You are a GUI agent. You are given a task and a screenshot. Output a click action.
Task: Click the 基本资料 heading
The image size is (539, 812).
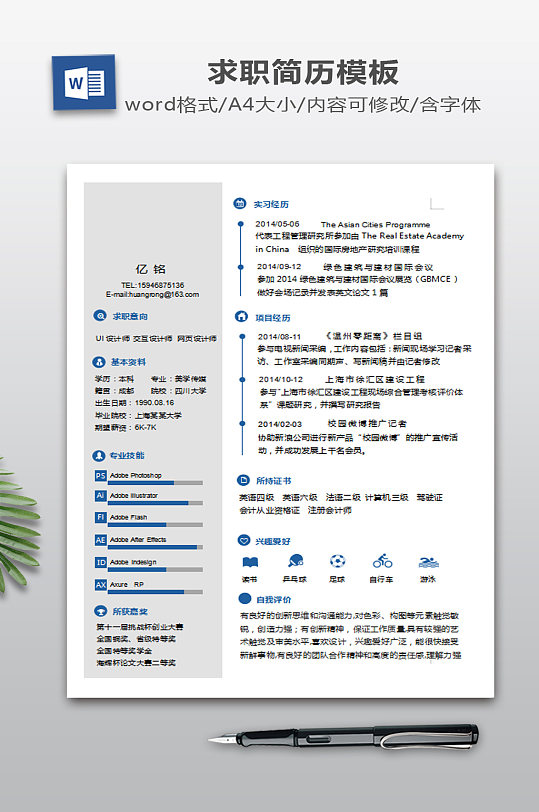click(x=128, y=361)
